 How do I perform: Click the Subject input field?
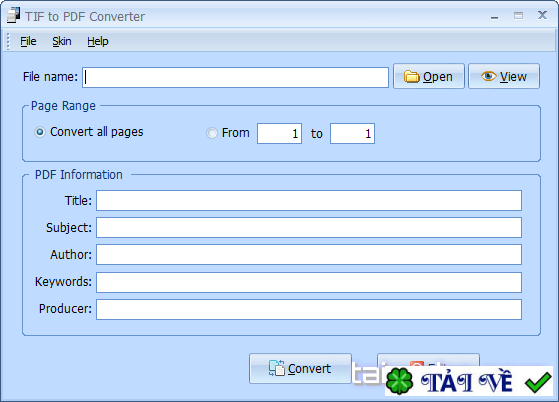(309, 227)
